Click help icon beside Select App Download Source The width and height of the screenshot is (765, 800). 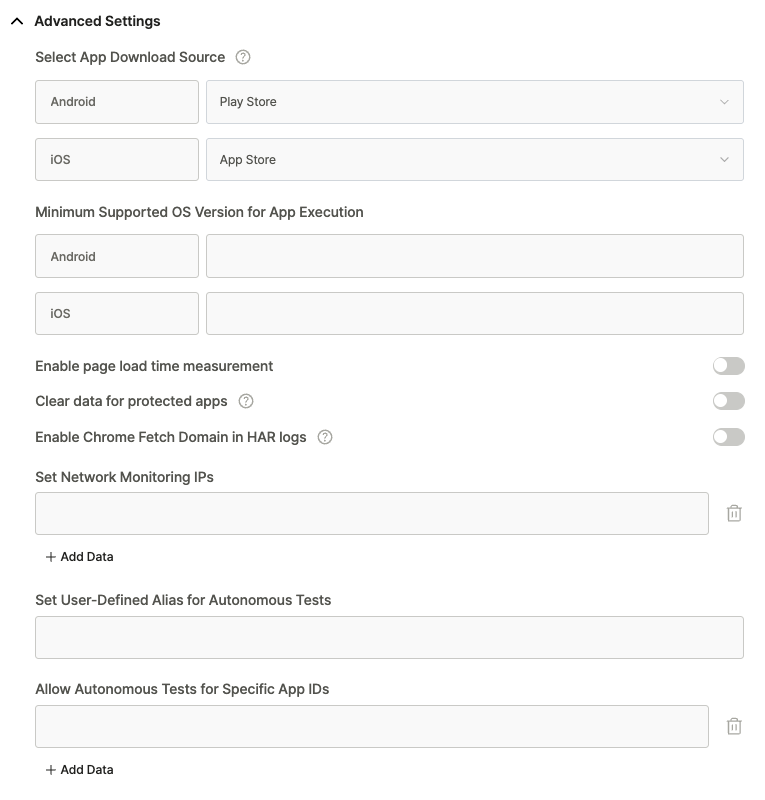(x=242, y=57)
